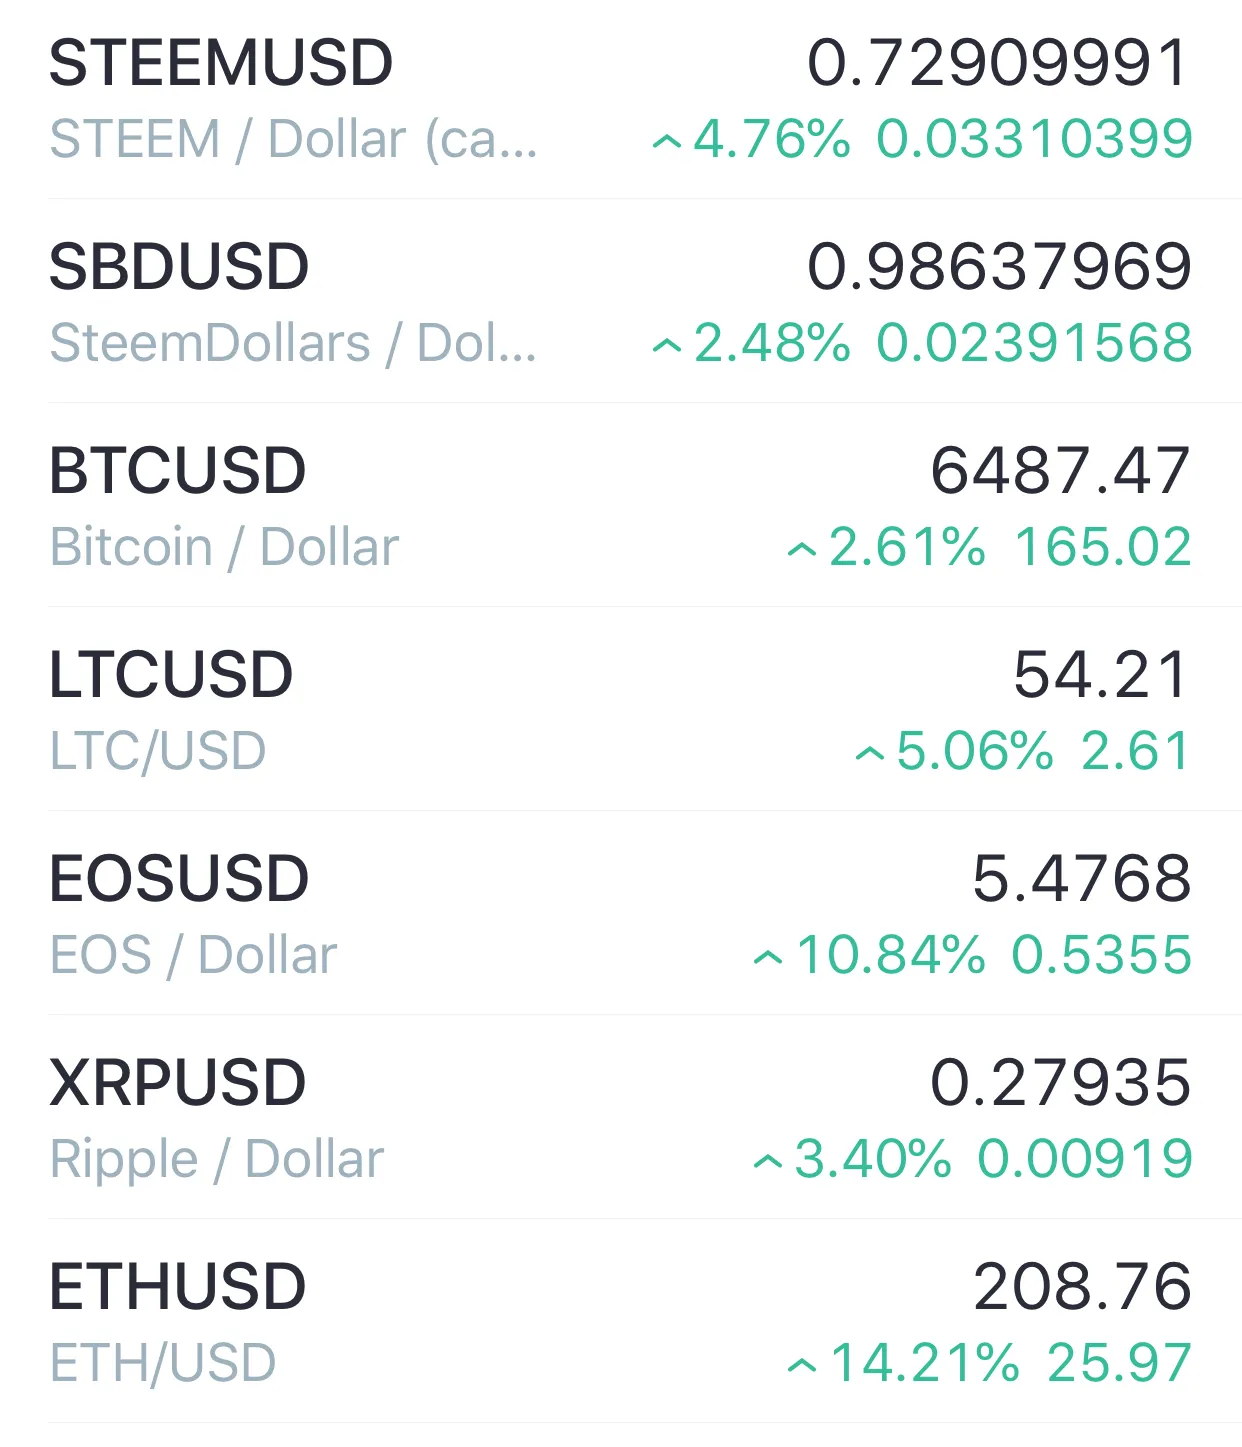The width and height of the screenshot is (1242, 1447).
Task: Select the XRPUSD ticker name
Action: (178, 1083)
